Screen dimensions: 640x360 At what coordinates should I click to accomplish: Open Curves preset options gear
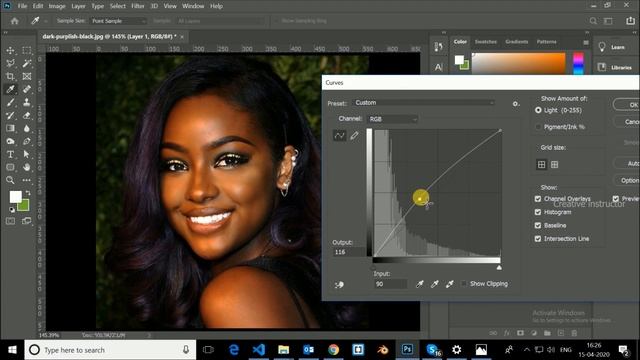pyautogui.click(x=516, y=104)
